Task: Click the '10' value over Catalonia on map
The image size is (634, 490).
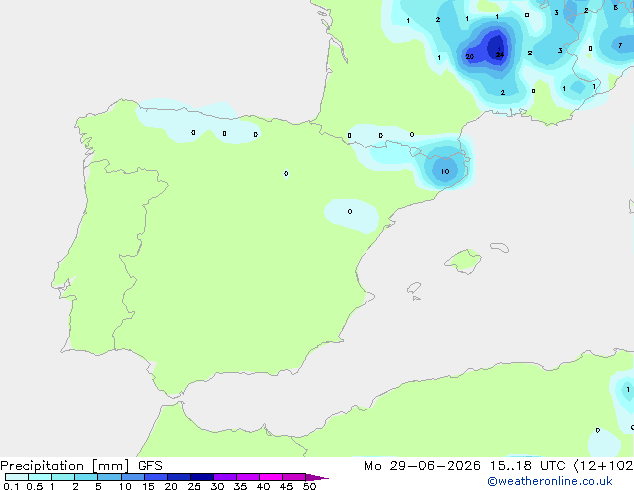Action: point(445,171)
